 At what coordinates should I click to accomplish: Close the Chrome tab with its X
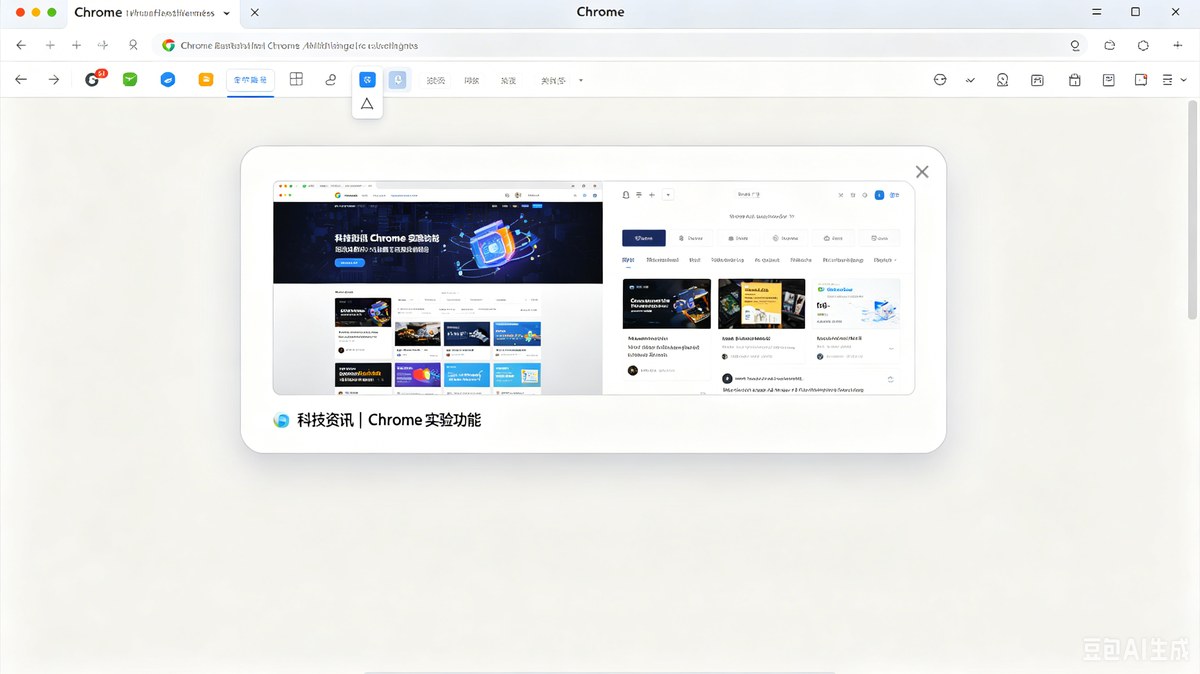pos(254,13)
